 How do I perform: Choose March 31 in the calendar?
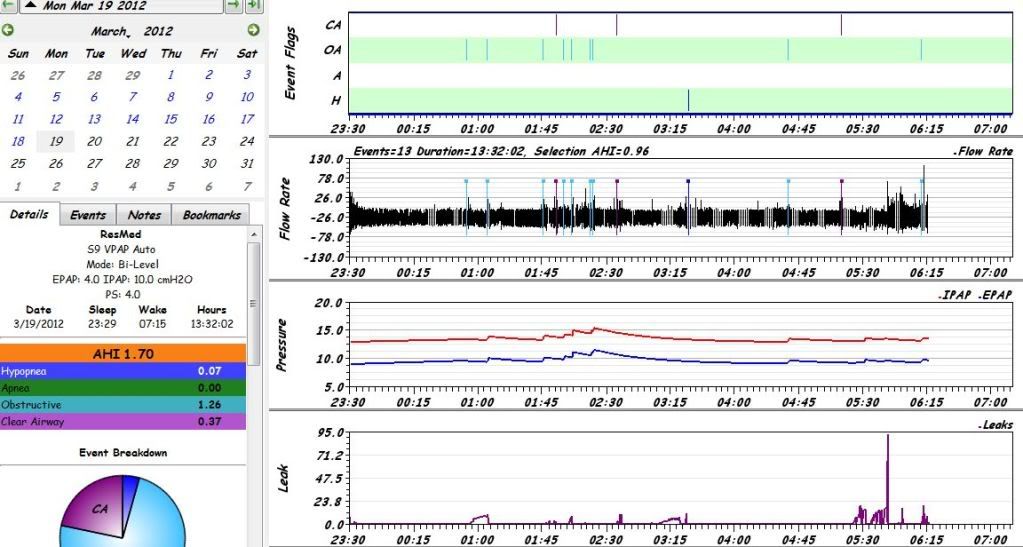tap(247, 163)
